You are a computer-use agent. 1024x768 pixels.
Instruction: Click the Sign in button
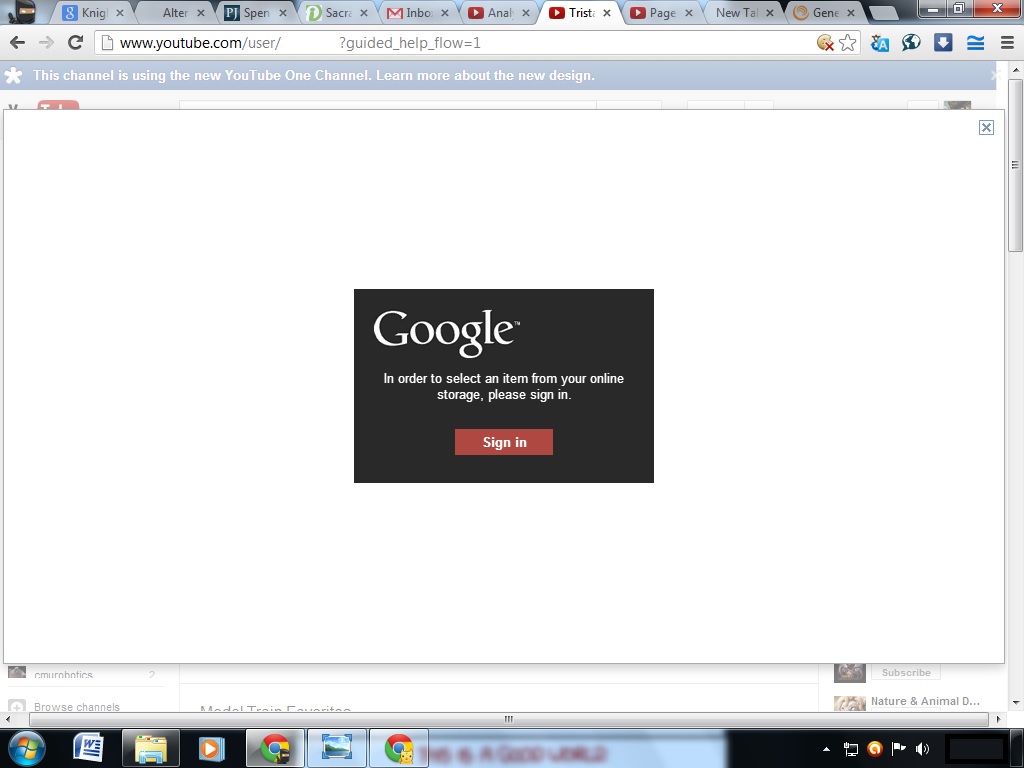click(504, 442)
